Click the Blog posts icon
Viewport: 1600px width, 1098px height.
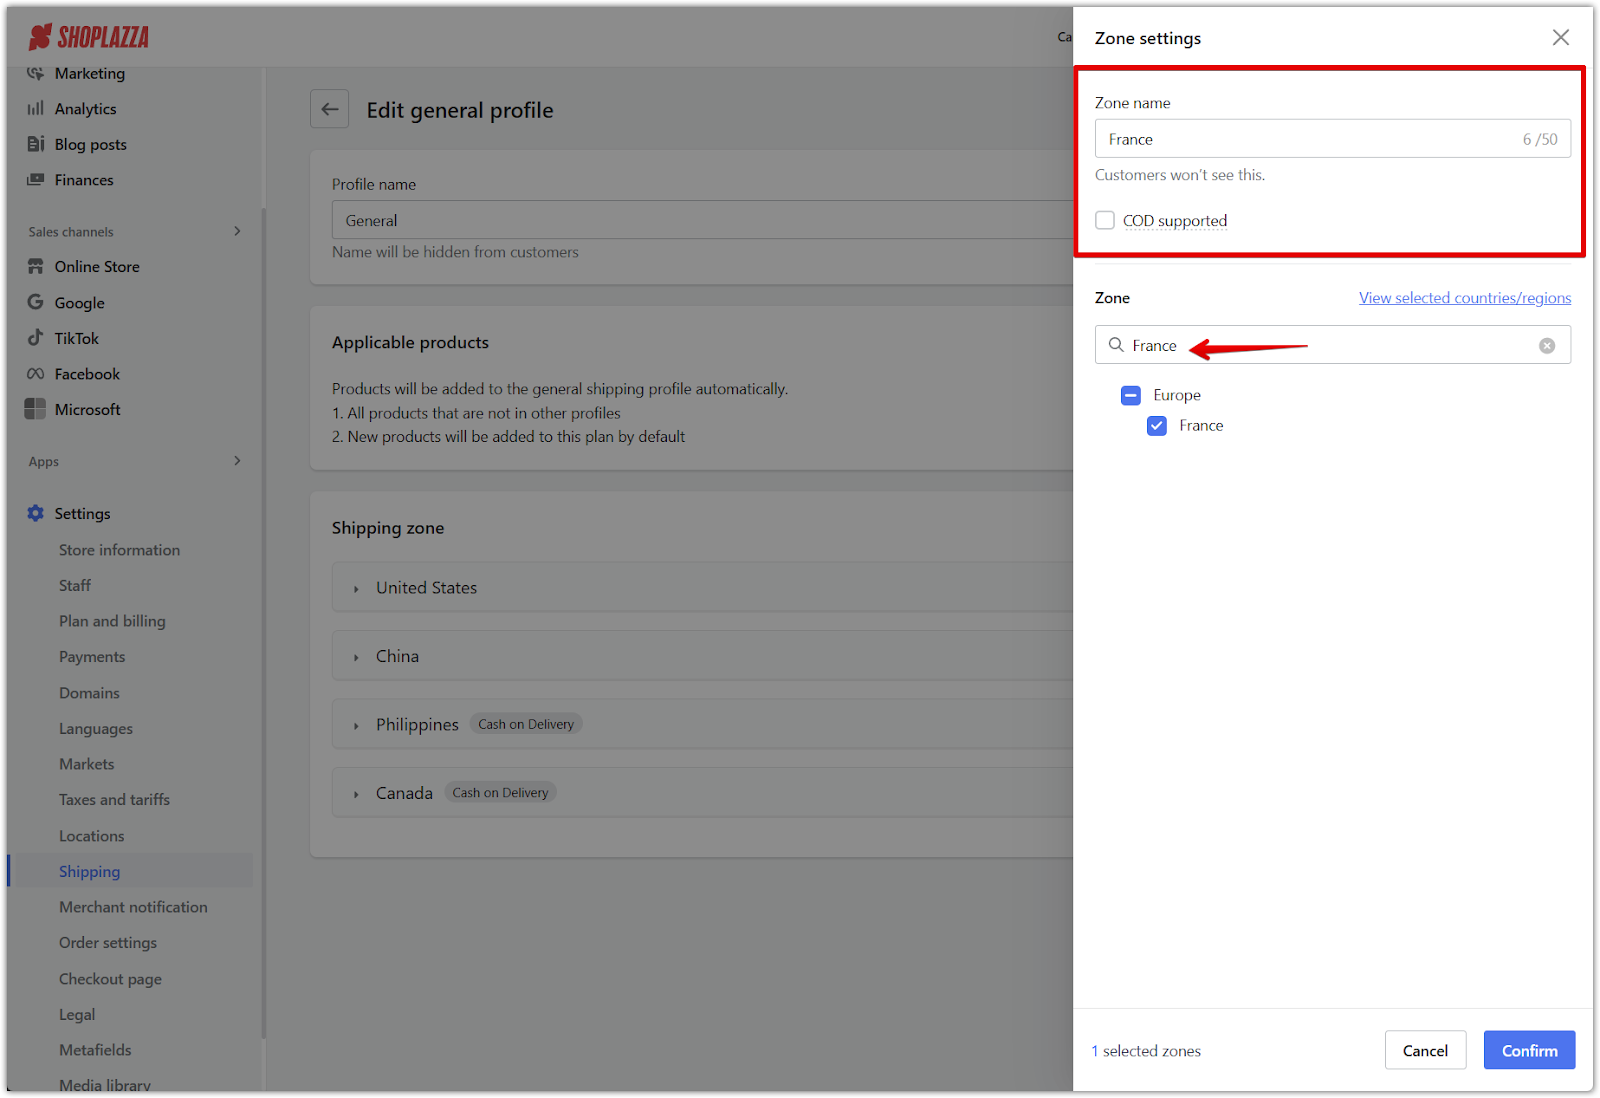point(36,144)
